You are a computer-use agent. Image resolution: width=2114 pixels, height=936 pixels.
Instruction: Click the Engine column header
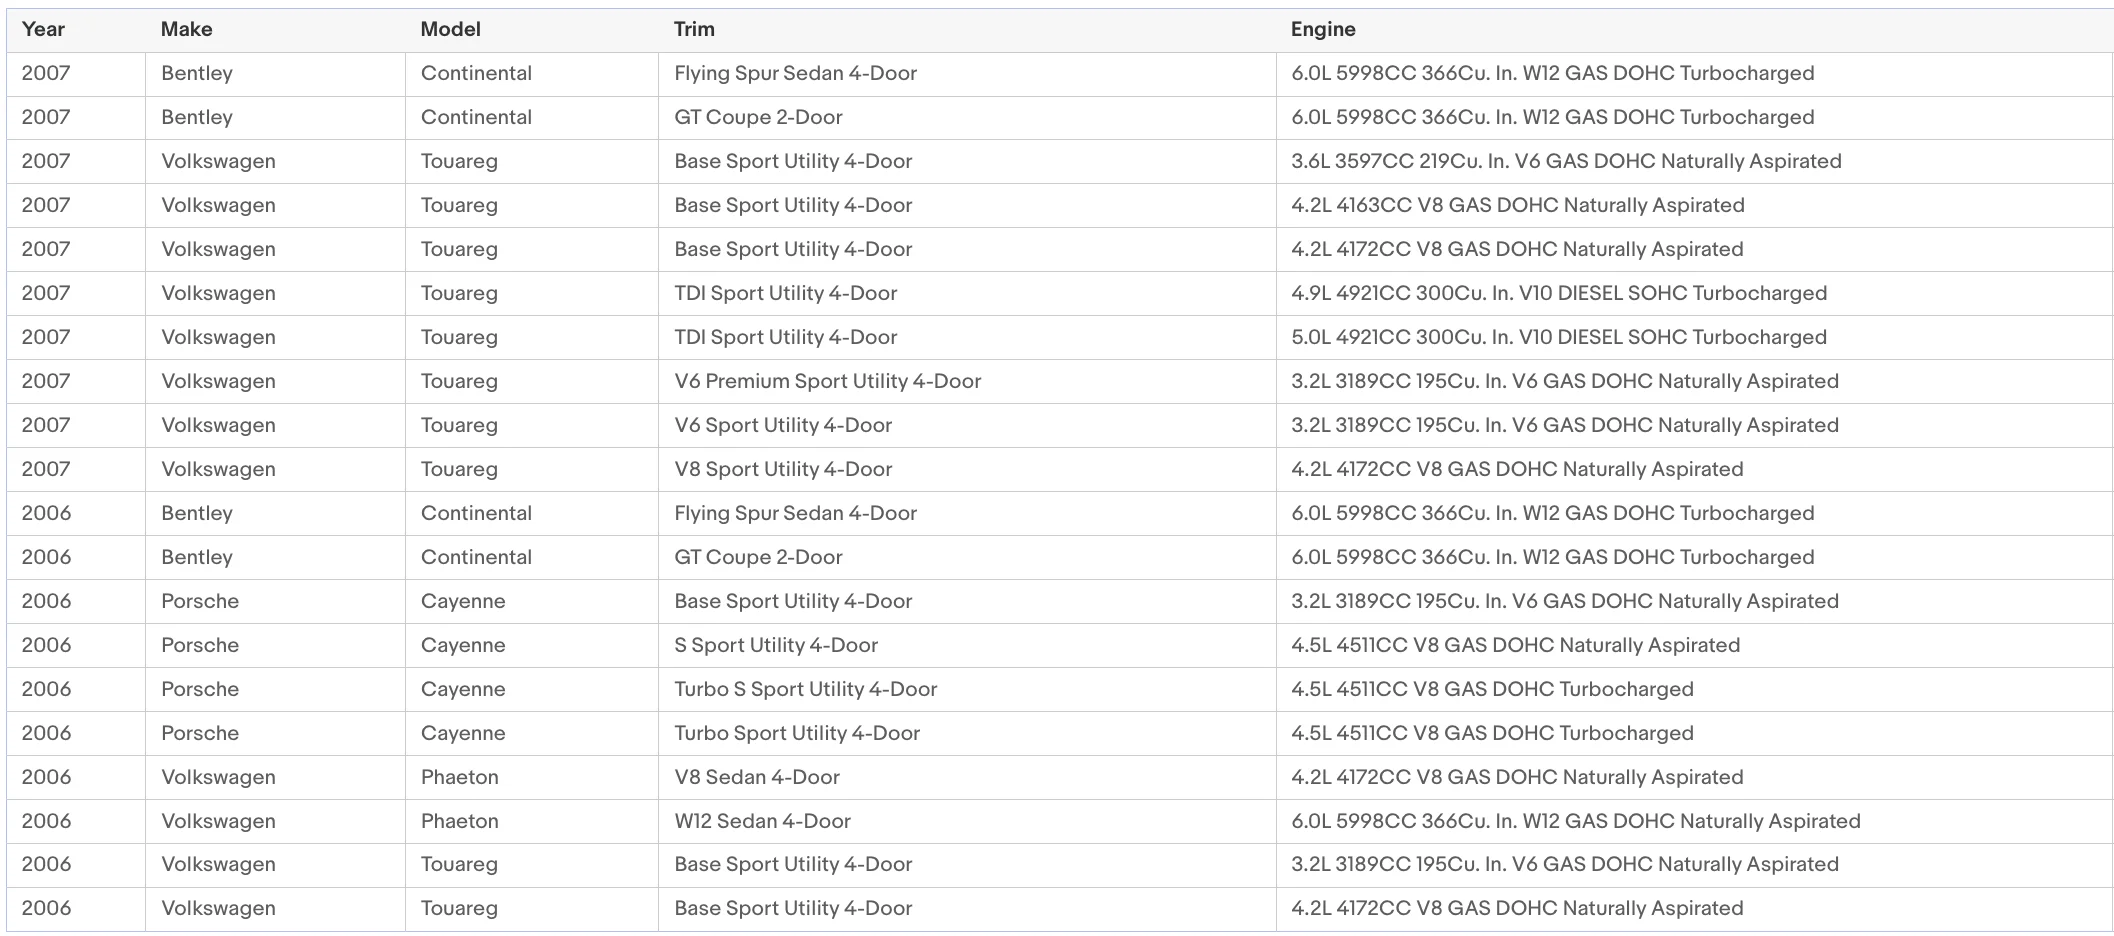1323,29
